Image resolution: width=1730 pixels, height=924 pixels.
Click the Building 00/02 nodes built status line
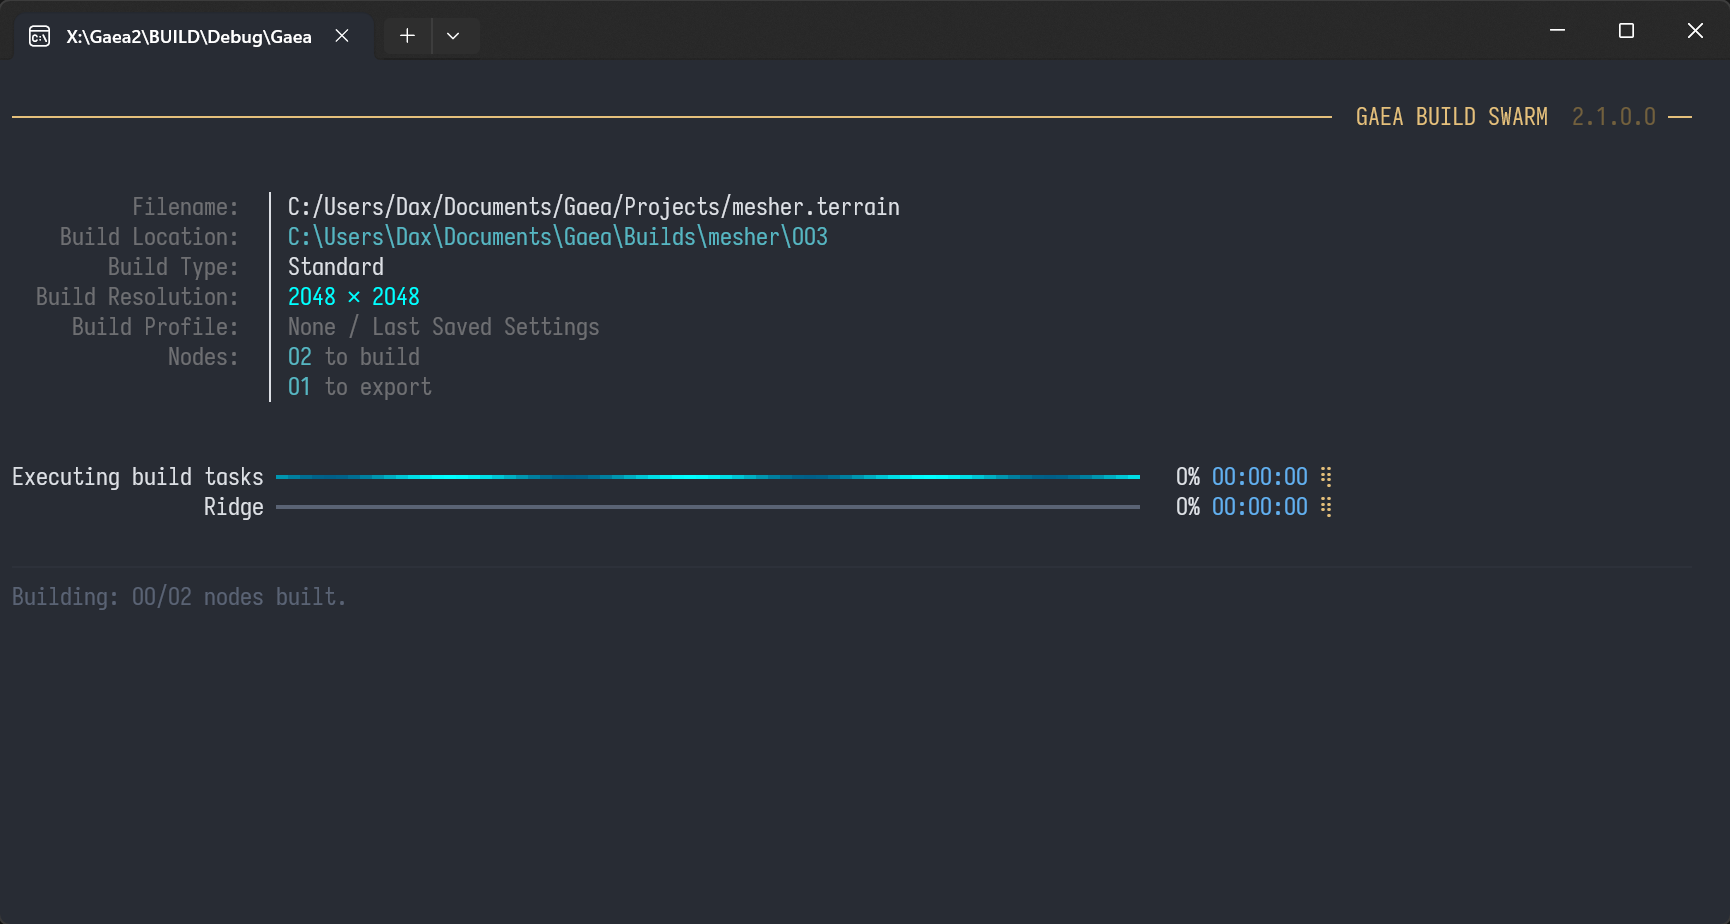178,597
